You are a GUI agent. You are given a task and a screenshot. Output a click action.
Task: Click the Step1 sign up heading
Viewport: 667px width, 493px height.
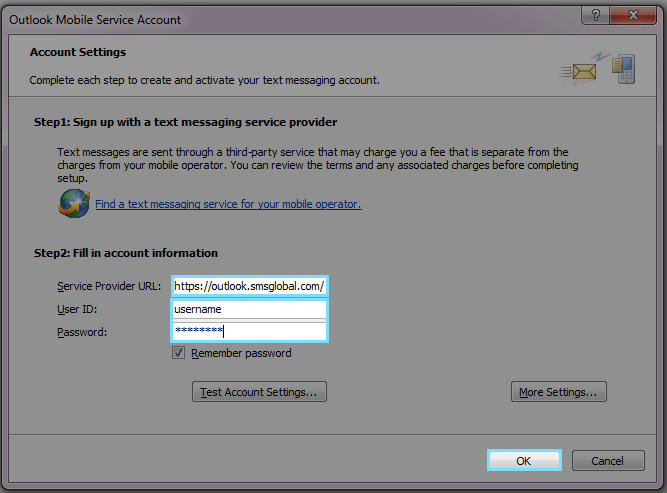185,122
